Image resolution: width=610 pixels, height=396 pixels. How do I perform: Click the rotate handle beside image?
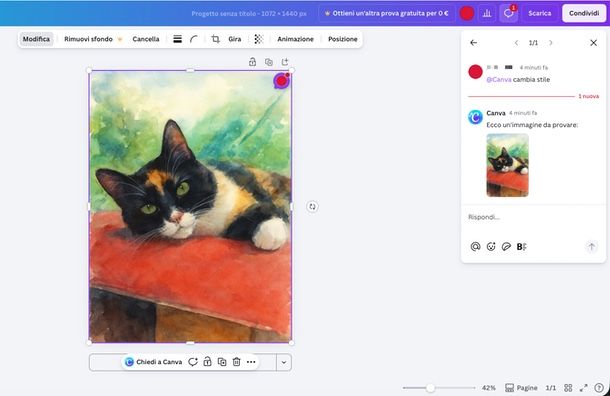pyautogui.click(x=312, y=207)
